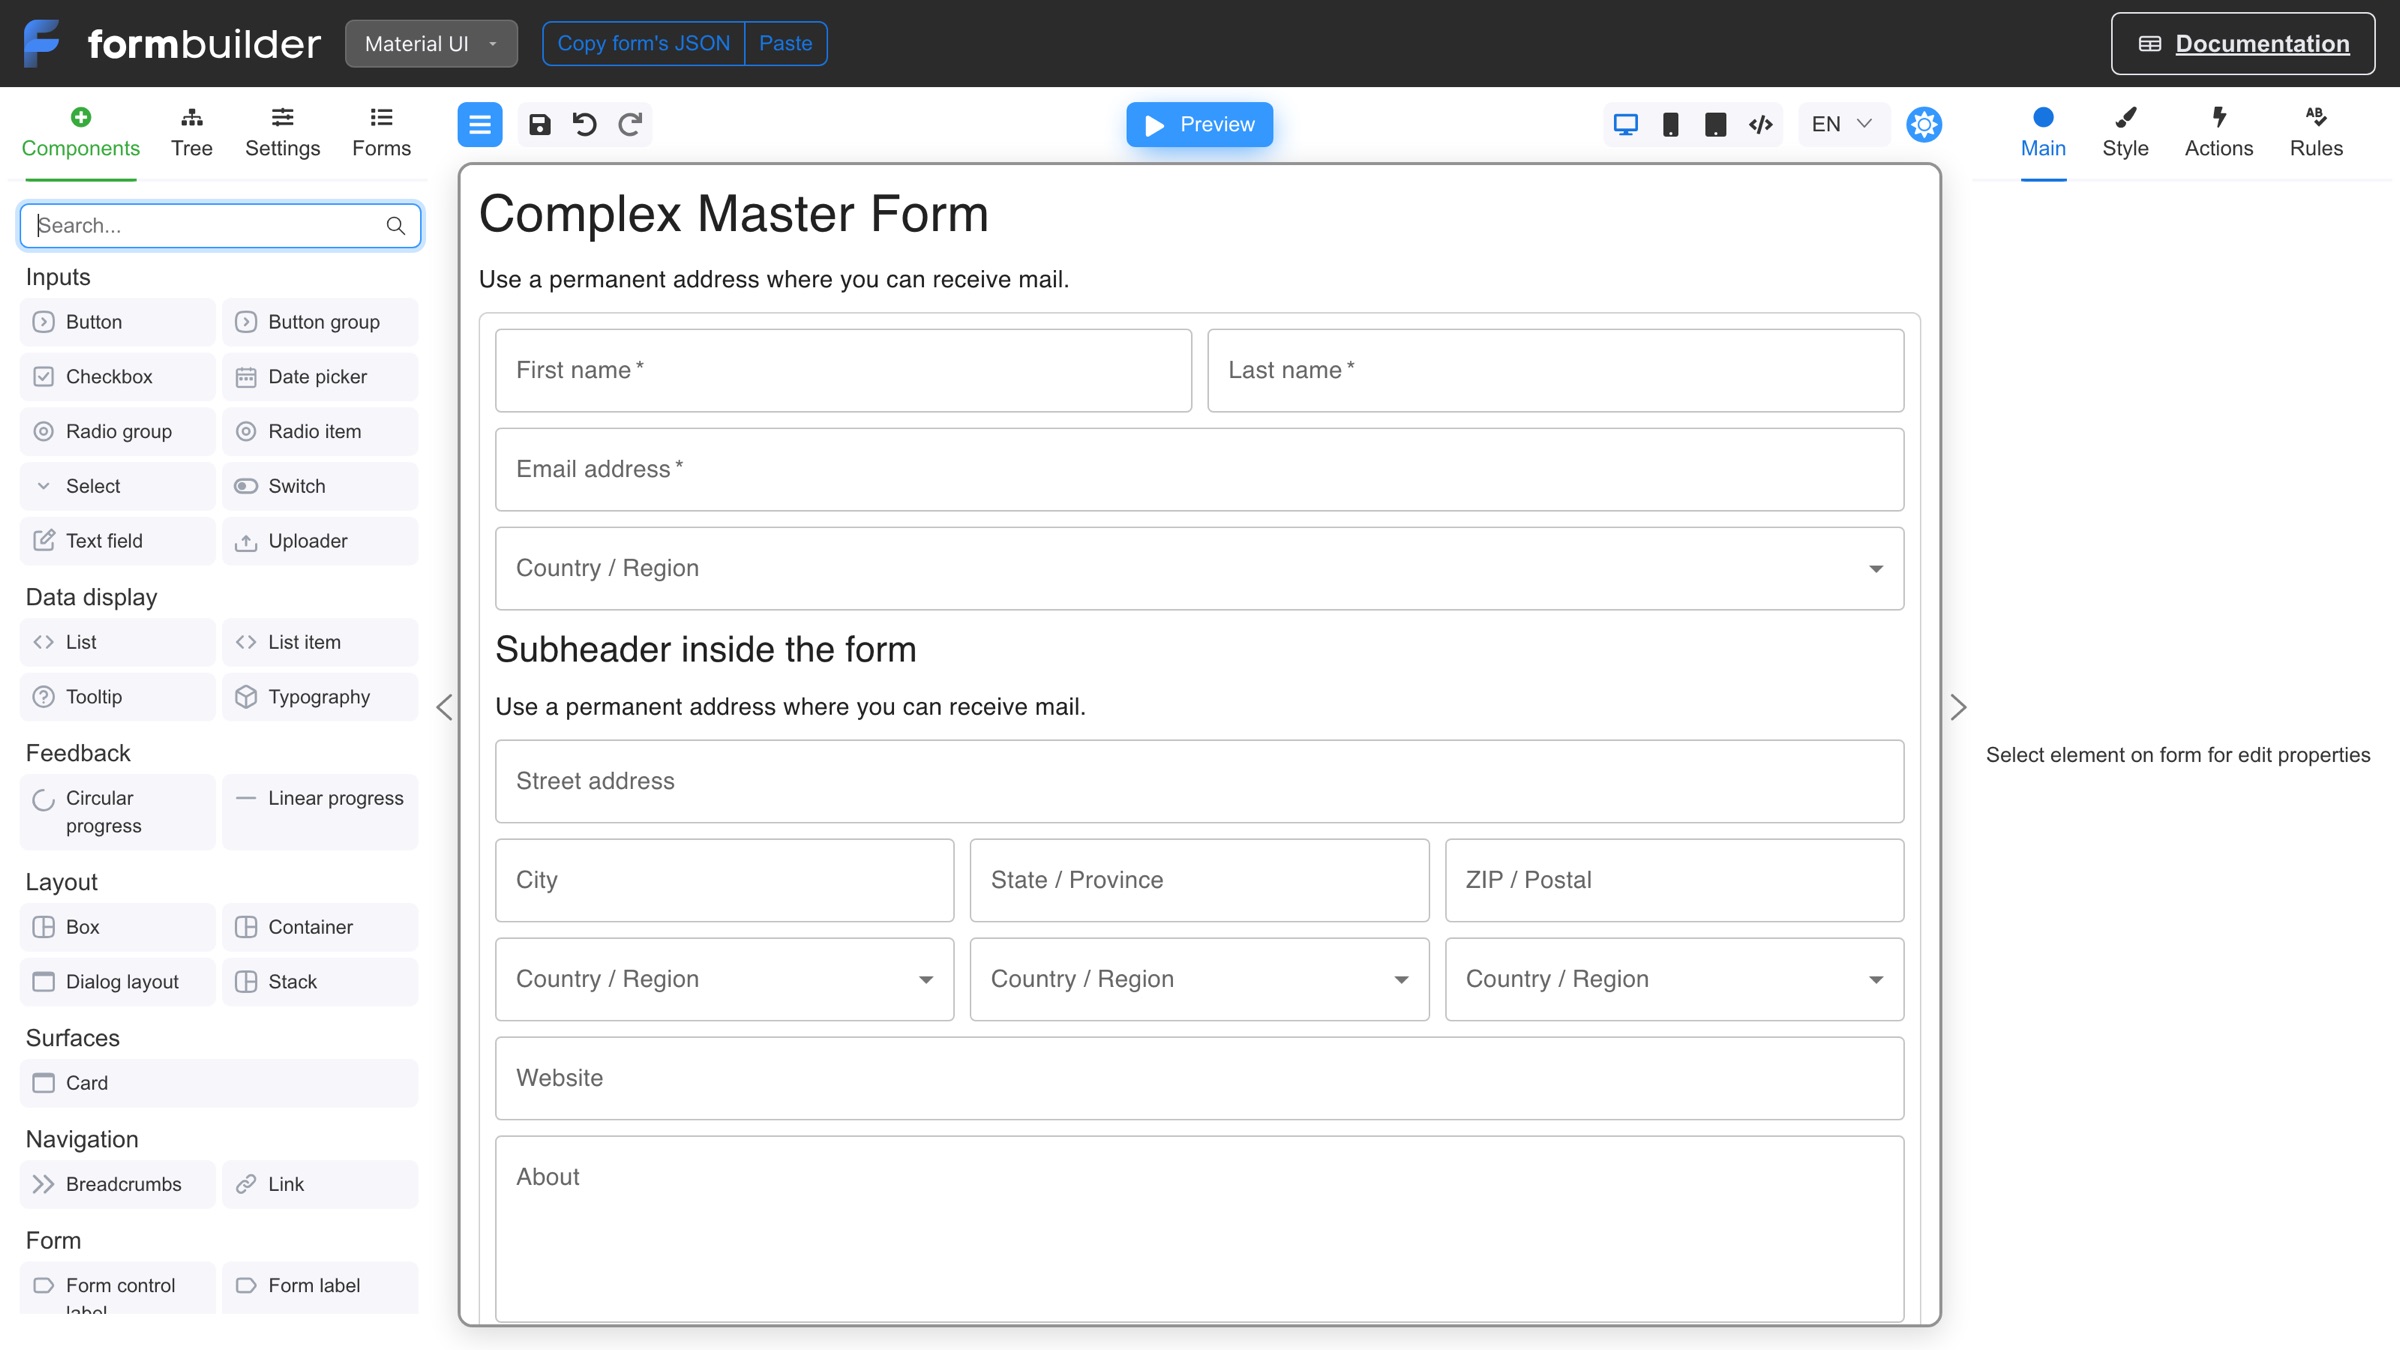Add a Link navigation component

coord(320,1184)
